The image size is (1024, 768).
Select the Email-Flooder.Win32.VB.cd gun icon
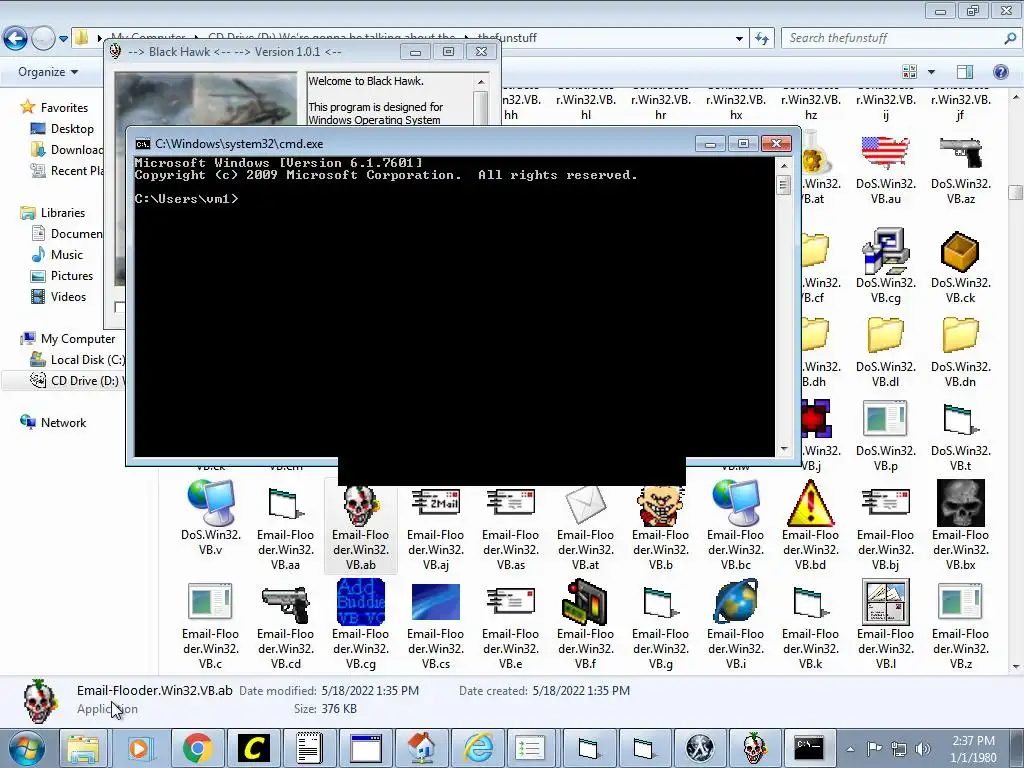point(285,603)
